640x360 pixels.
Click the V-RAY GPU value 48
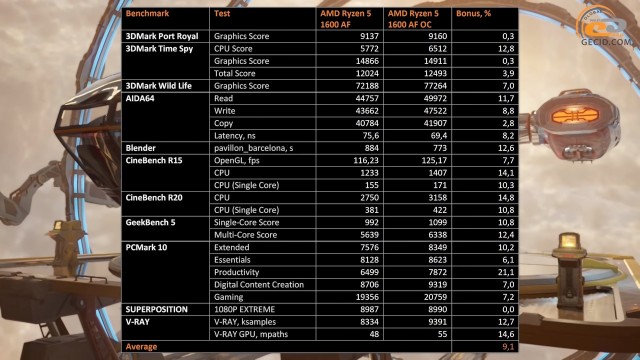pos(374,334)
